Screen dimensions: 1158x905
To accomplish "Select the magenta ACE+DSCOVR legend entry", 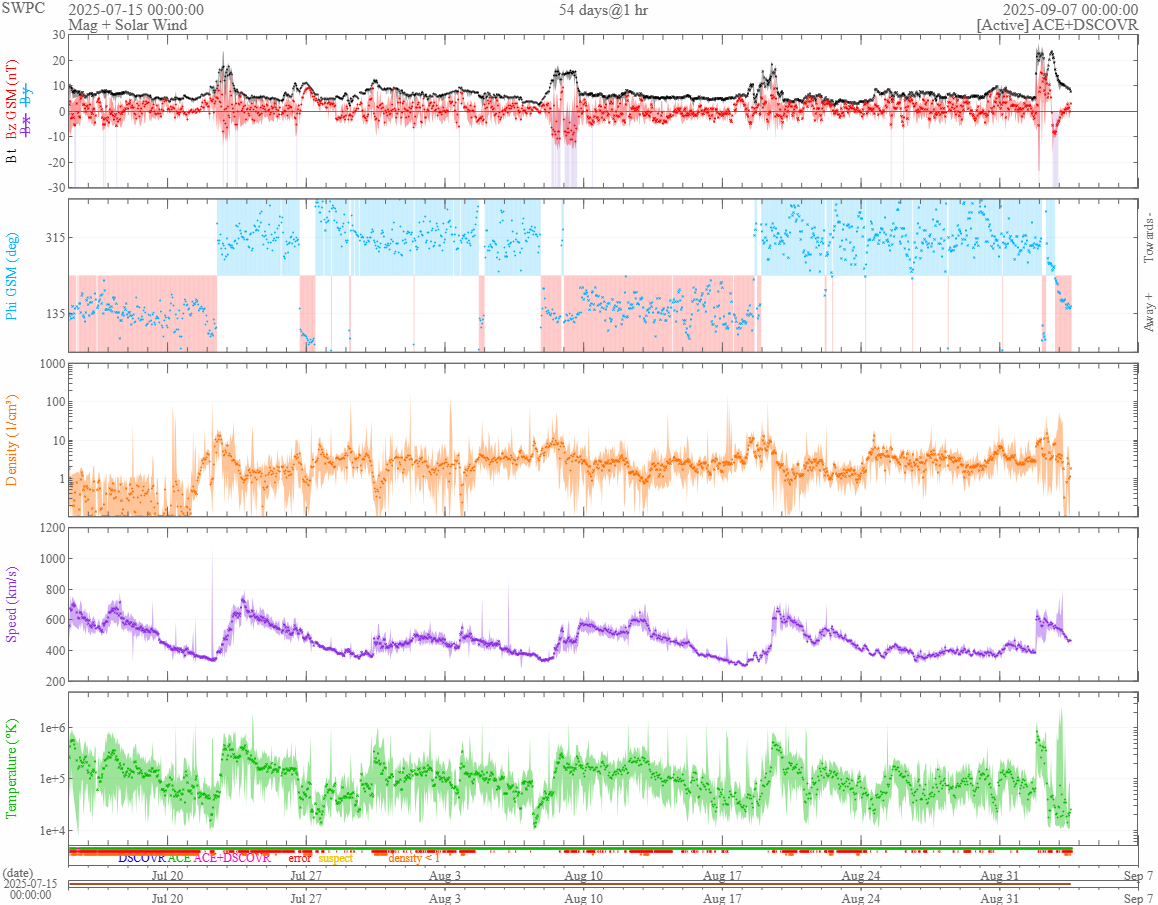I will coord(232,858).
